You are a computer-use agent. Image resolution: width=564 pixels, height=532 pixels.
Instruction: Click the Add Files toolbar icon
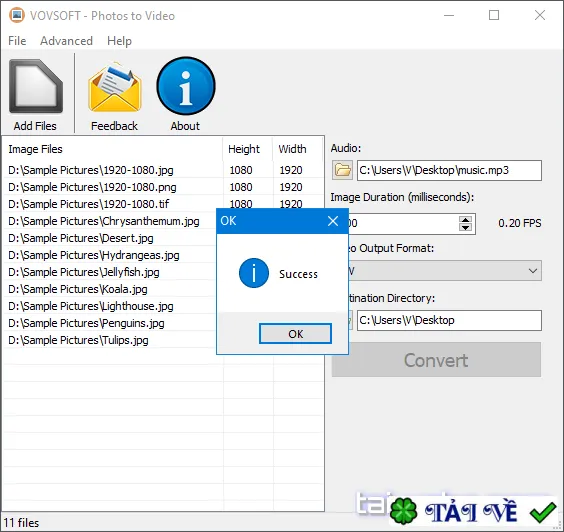[x=36, y=86]
